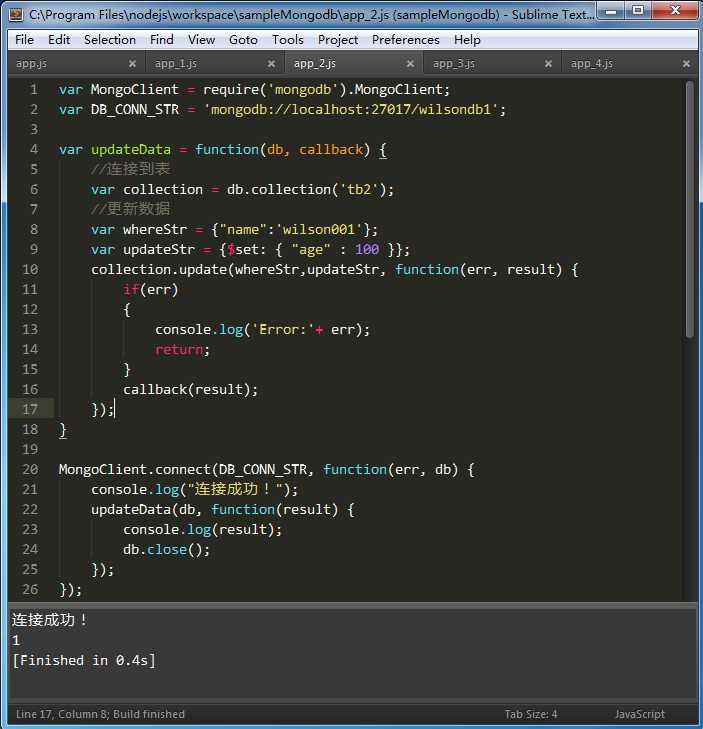This screenshot has width=703, height=729.
Task: Minimize the Sublime Text window
Action: pyautogui.click(x=611, y=12)
